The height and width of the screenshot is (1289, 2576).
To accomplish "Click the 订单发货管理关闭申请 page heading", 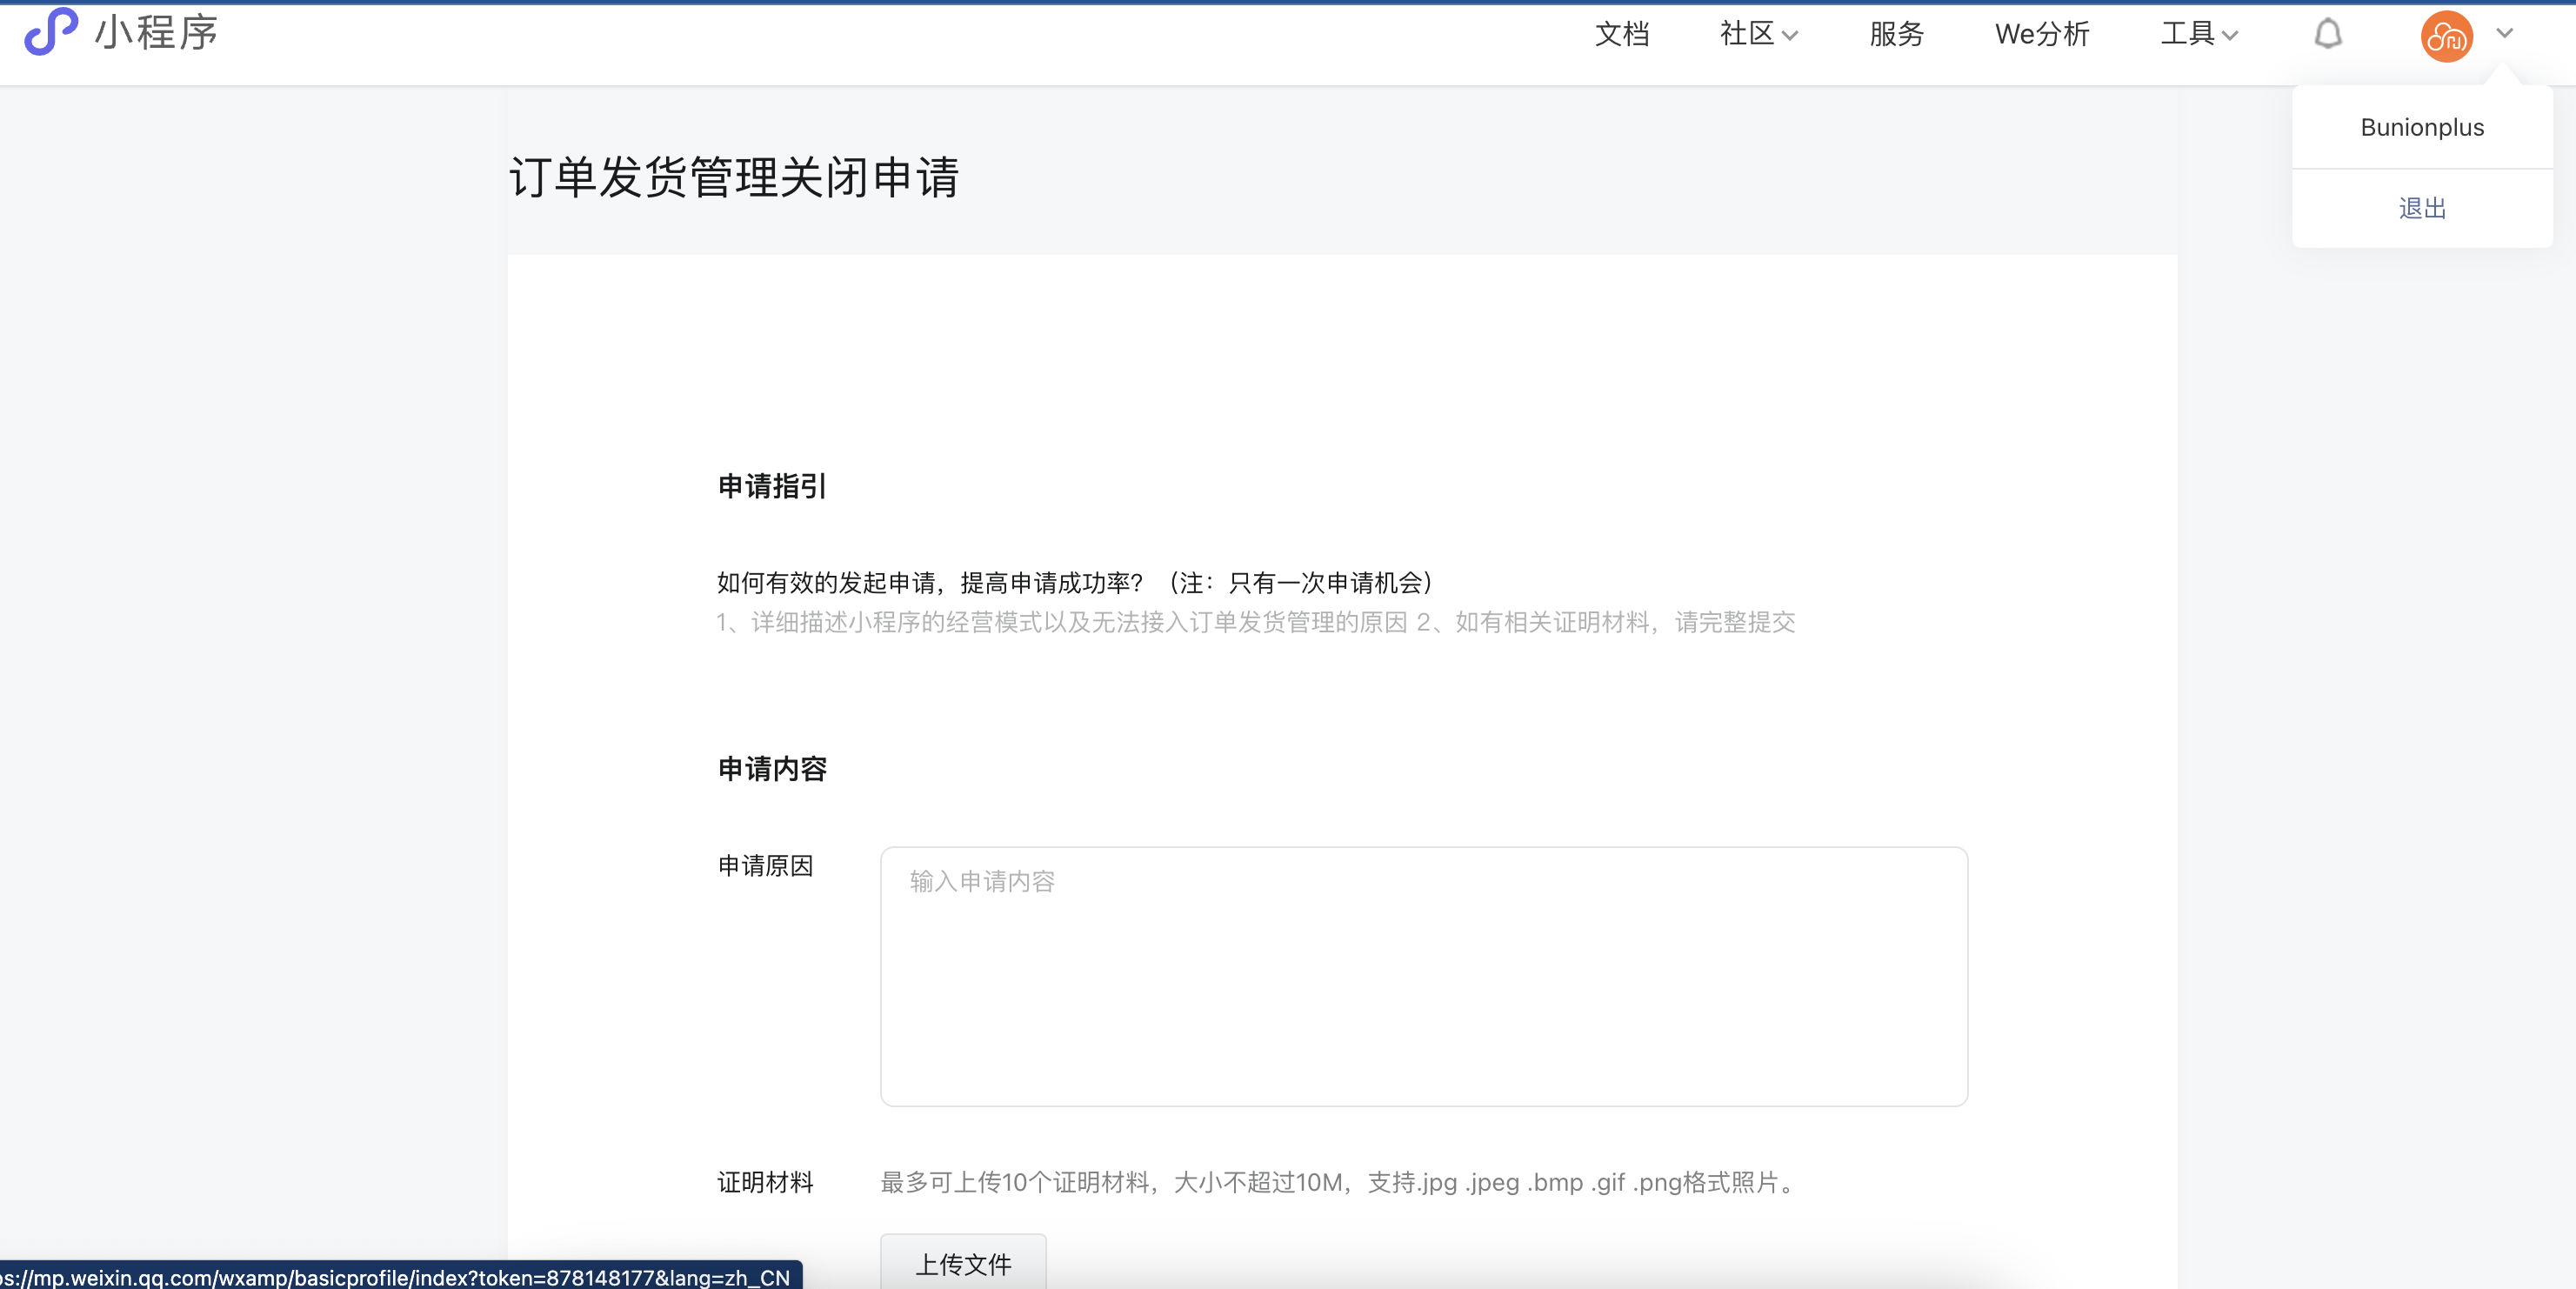I will (x=734, y=178).
